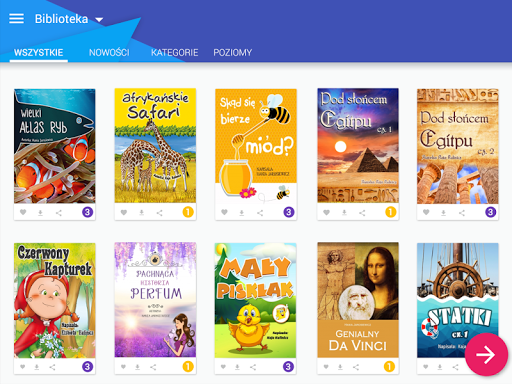
Task: Share the Skąd się bierze miód book
Action: coord(260,212)
